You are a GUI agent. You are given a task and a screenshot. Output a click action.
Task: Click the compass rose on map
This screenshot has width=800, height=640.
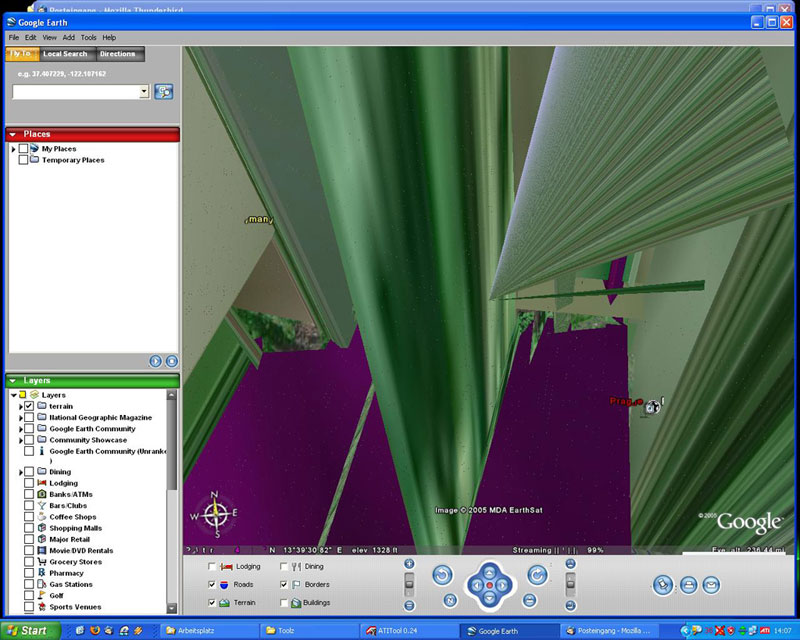point(215,514)
